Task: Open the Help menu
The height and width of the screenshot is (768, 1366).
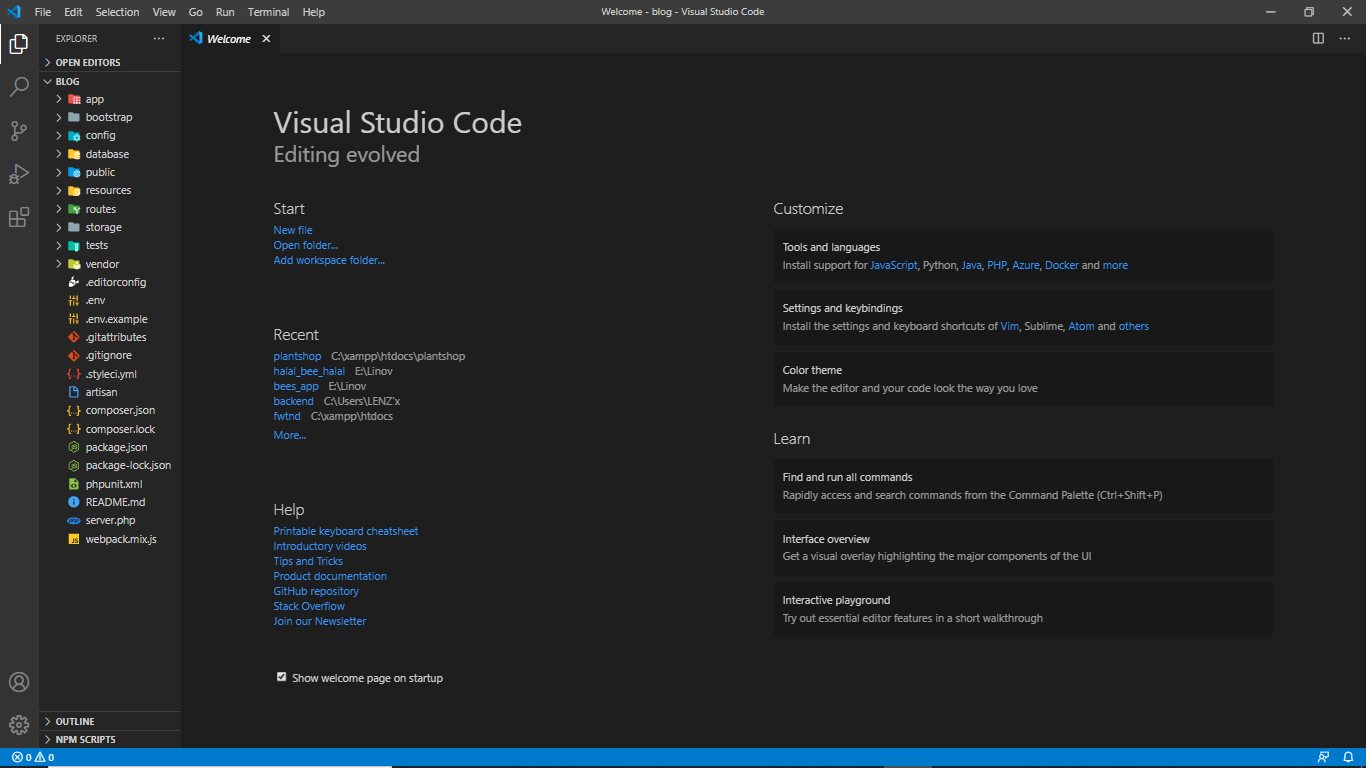Action: tap(314, 12)
